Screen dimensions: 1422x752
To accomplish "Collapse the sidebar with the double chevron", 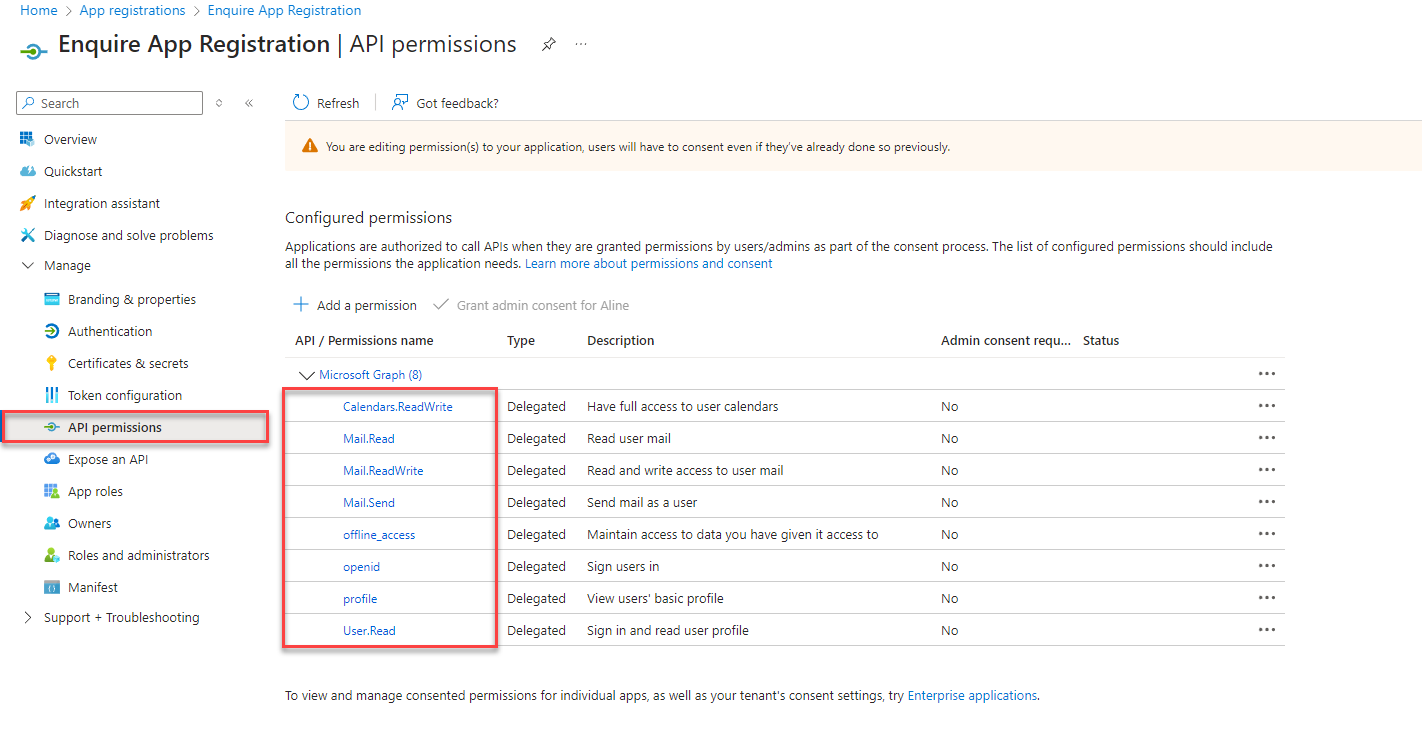I will coord(249,103).
